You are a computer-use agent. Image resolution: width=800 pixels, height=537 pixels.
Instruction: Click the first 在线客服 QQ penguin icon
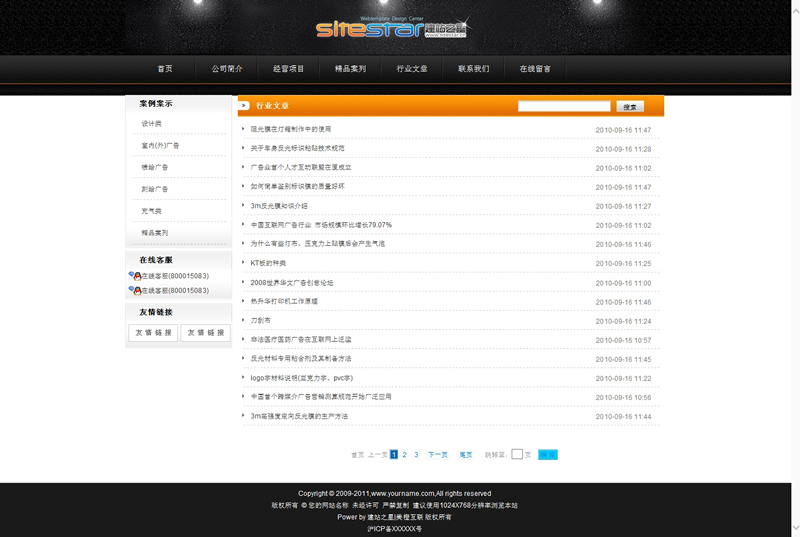point(135,275)
